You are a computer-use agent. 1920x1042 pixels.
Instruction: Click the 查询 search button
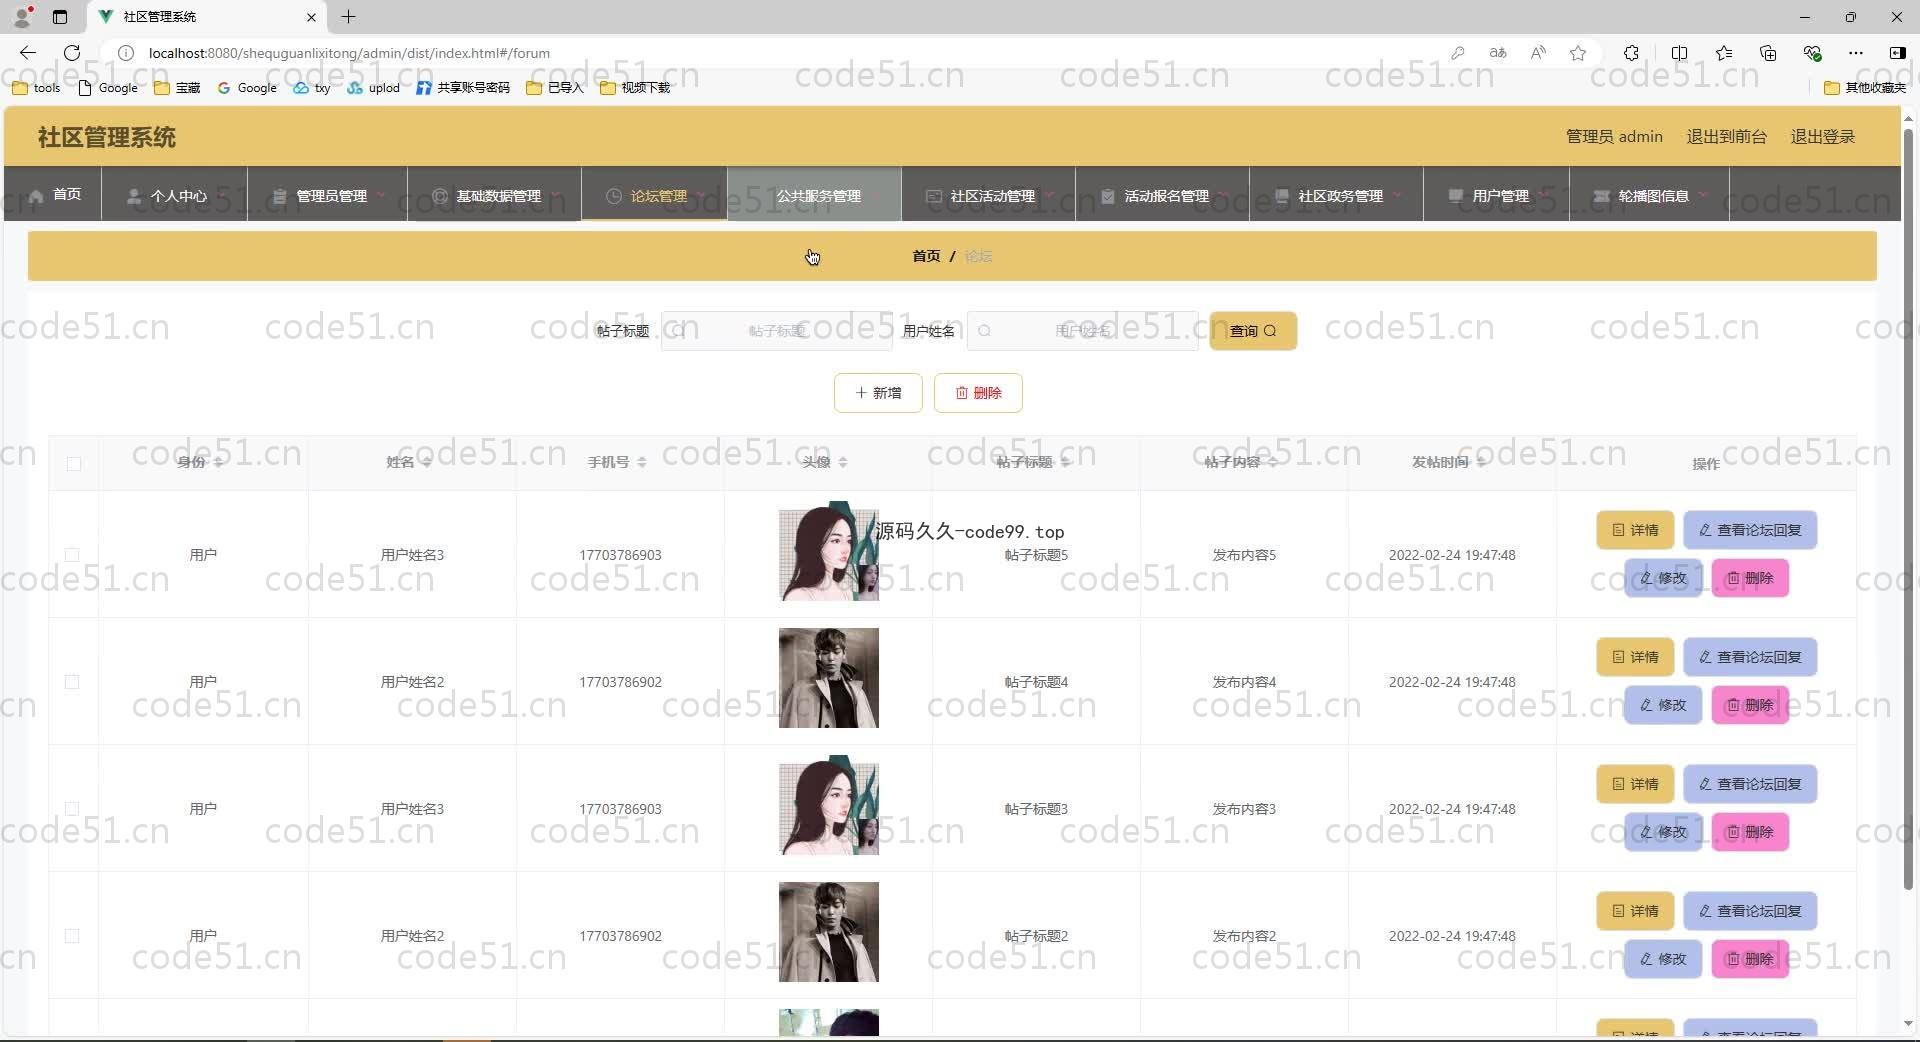1253,331
